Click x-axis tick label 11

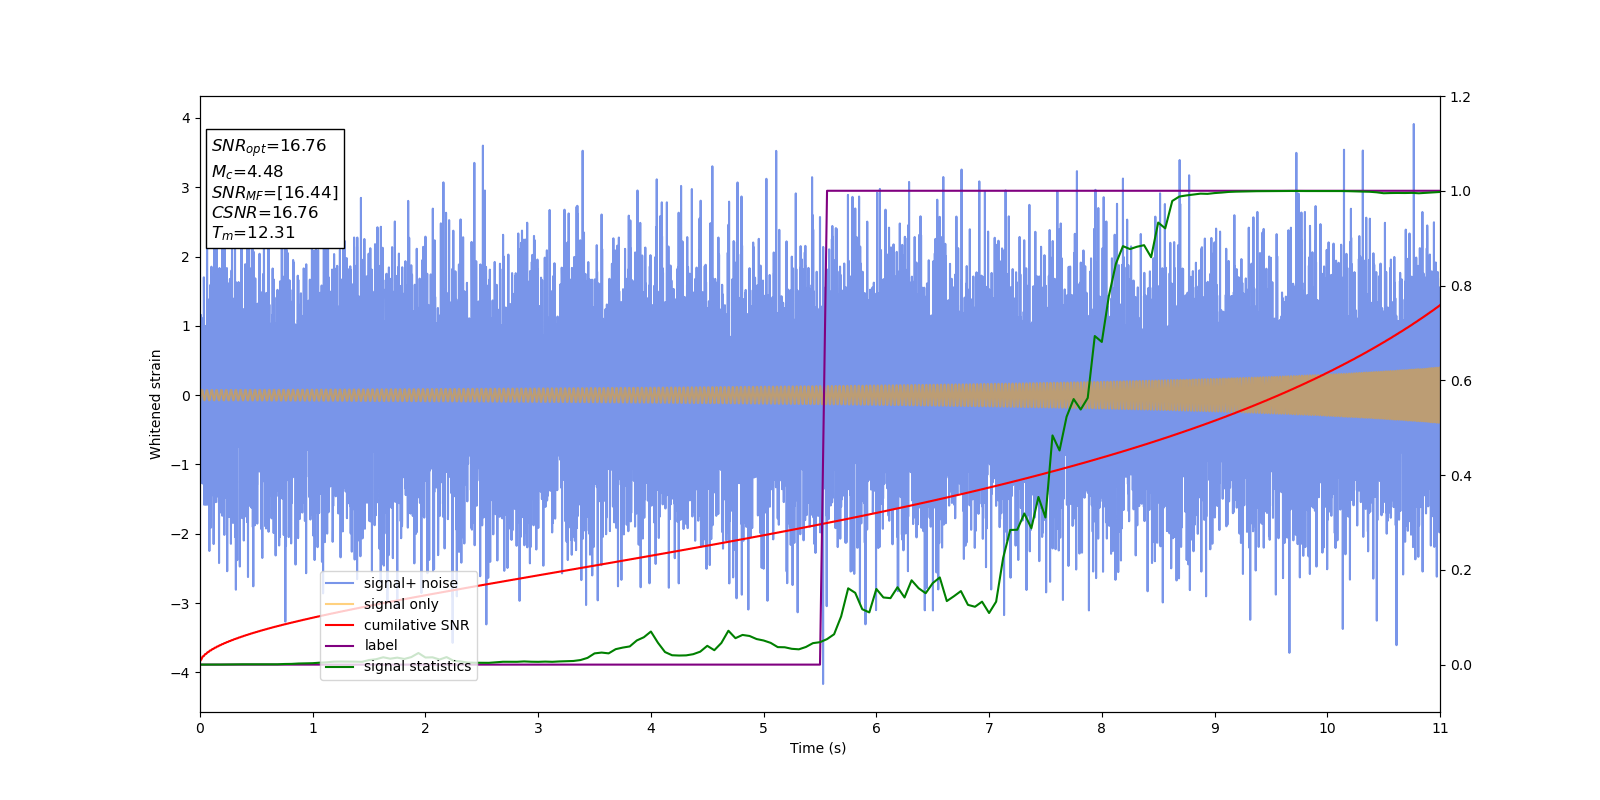[x=1440, y=729]
